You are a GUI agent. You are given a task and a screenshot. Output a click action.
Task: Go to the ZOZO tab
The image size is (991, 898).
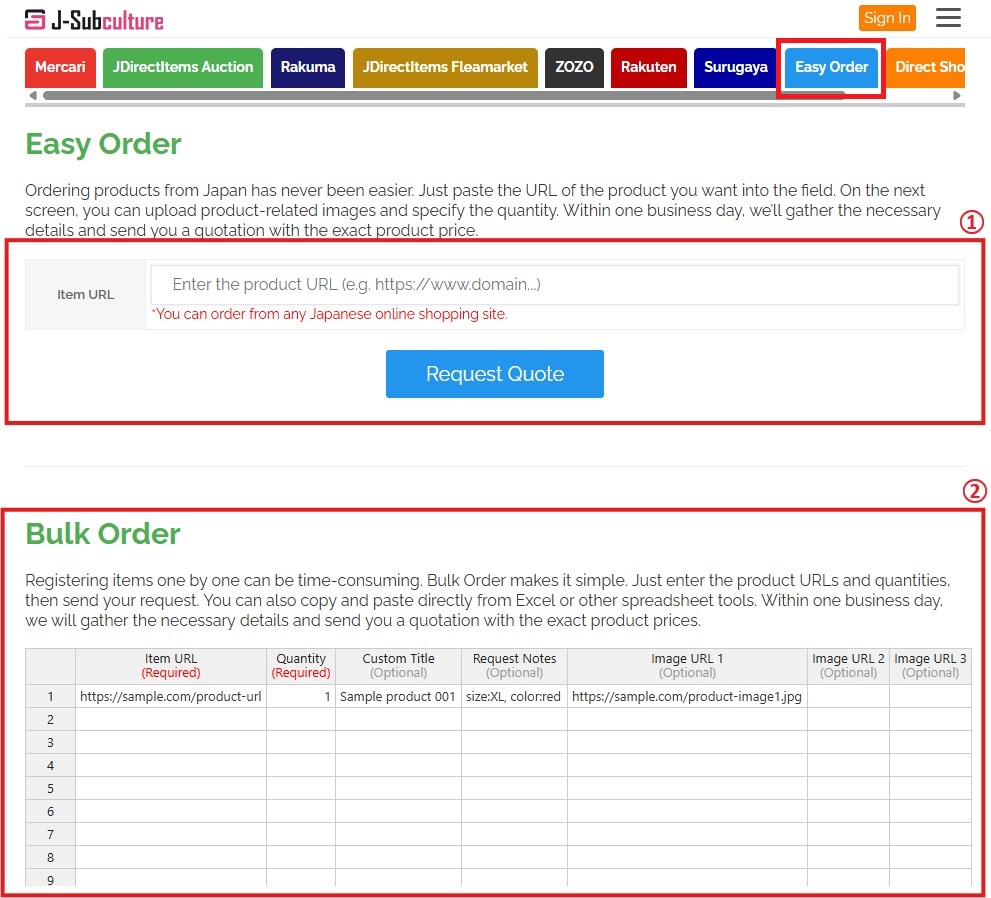[x=574, y=68]
